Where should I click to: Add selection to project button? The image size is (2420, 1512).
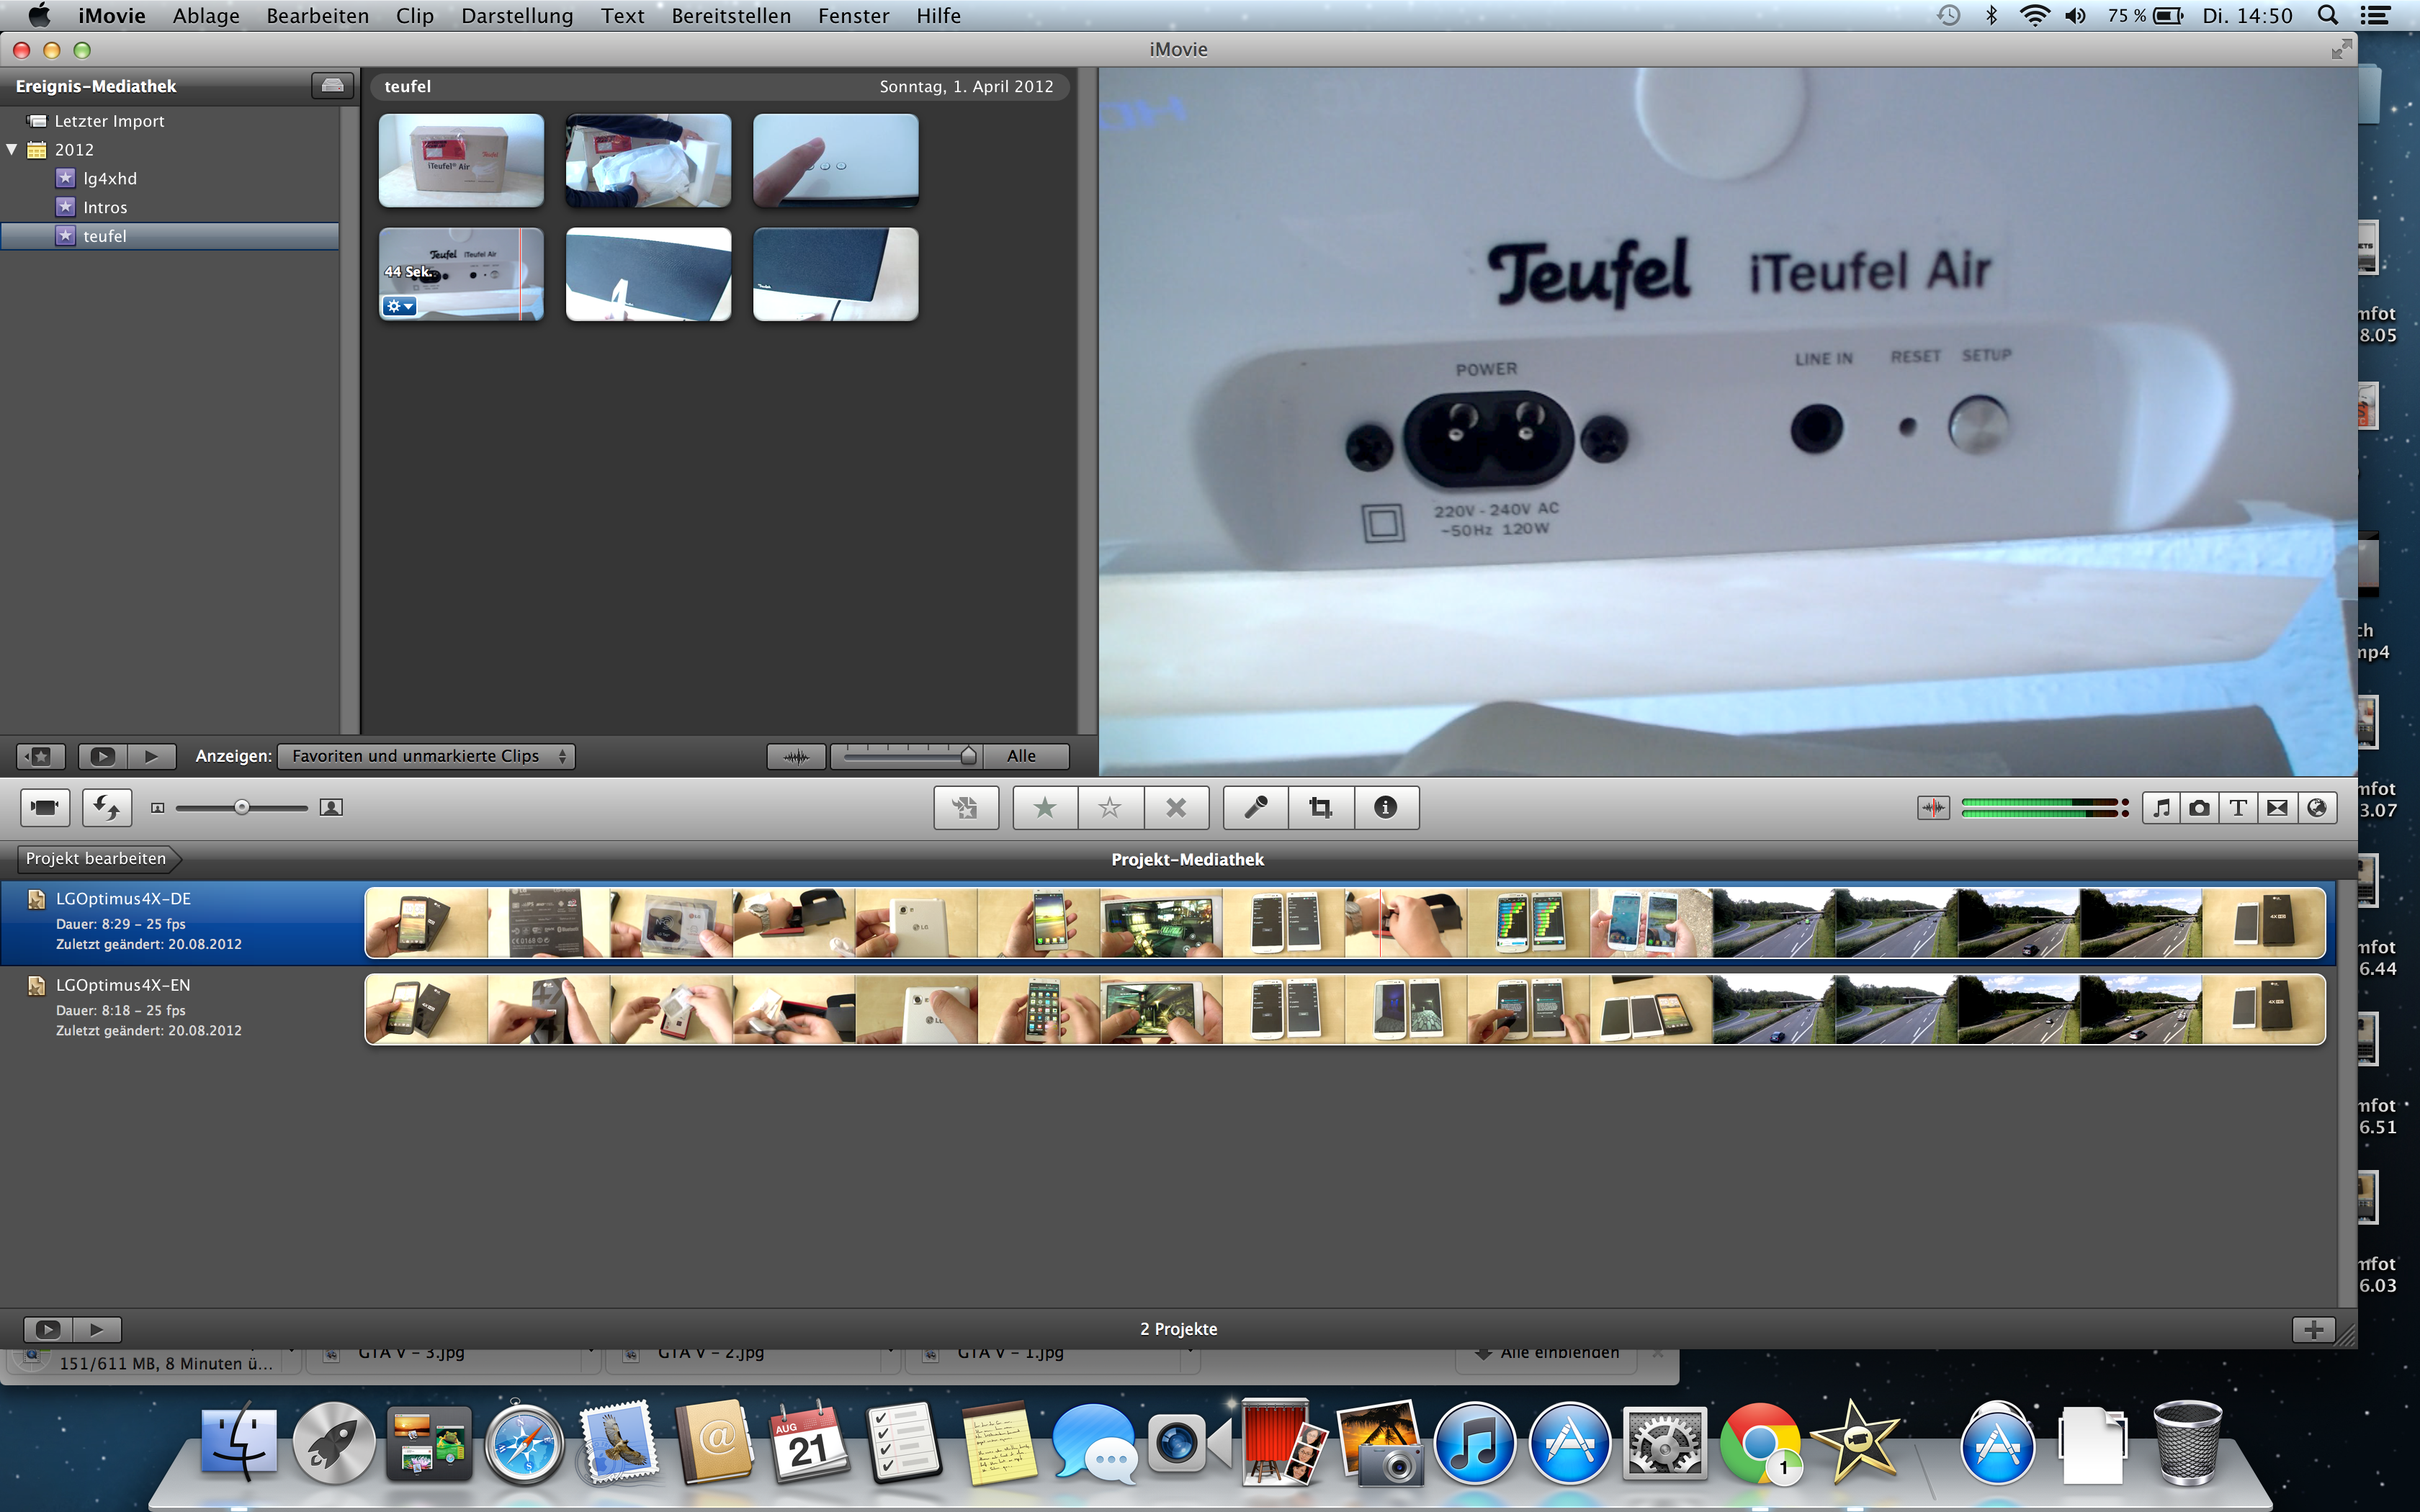966,807
